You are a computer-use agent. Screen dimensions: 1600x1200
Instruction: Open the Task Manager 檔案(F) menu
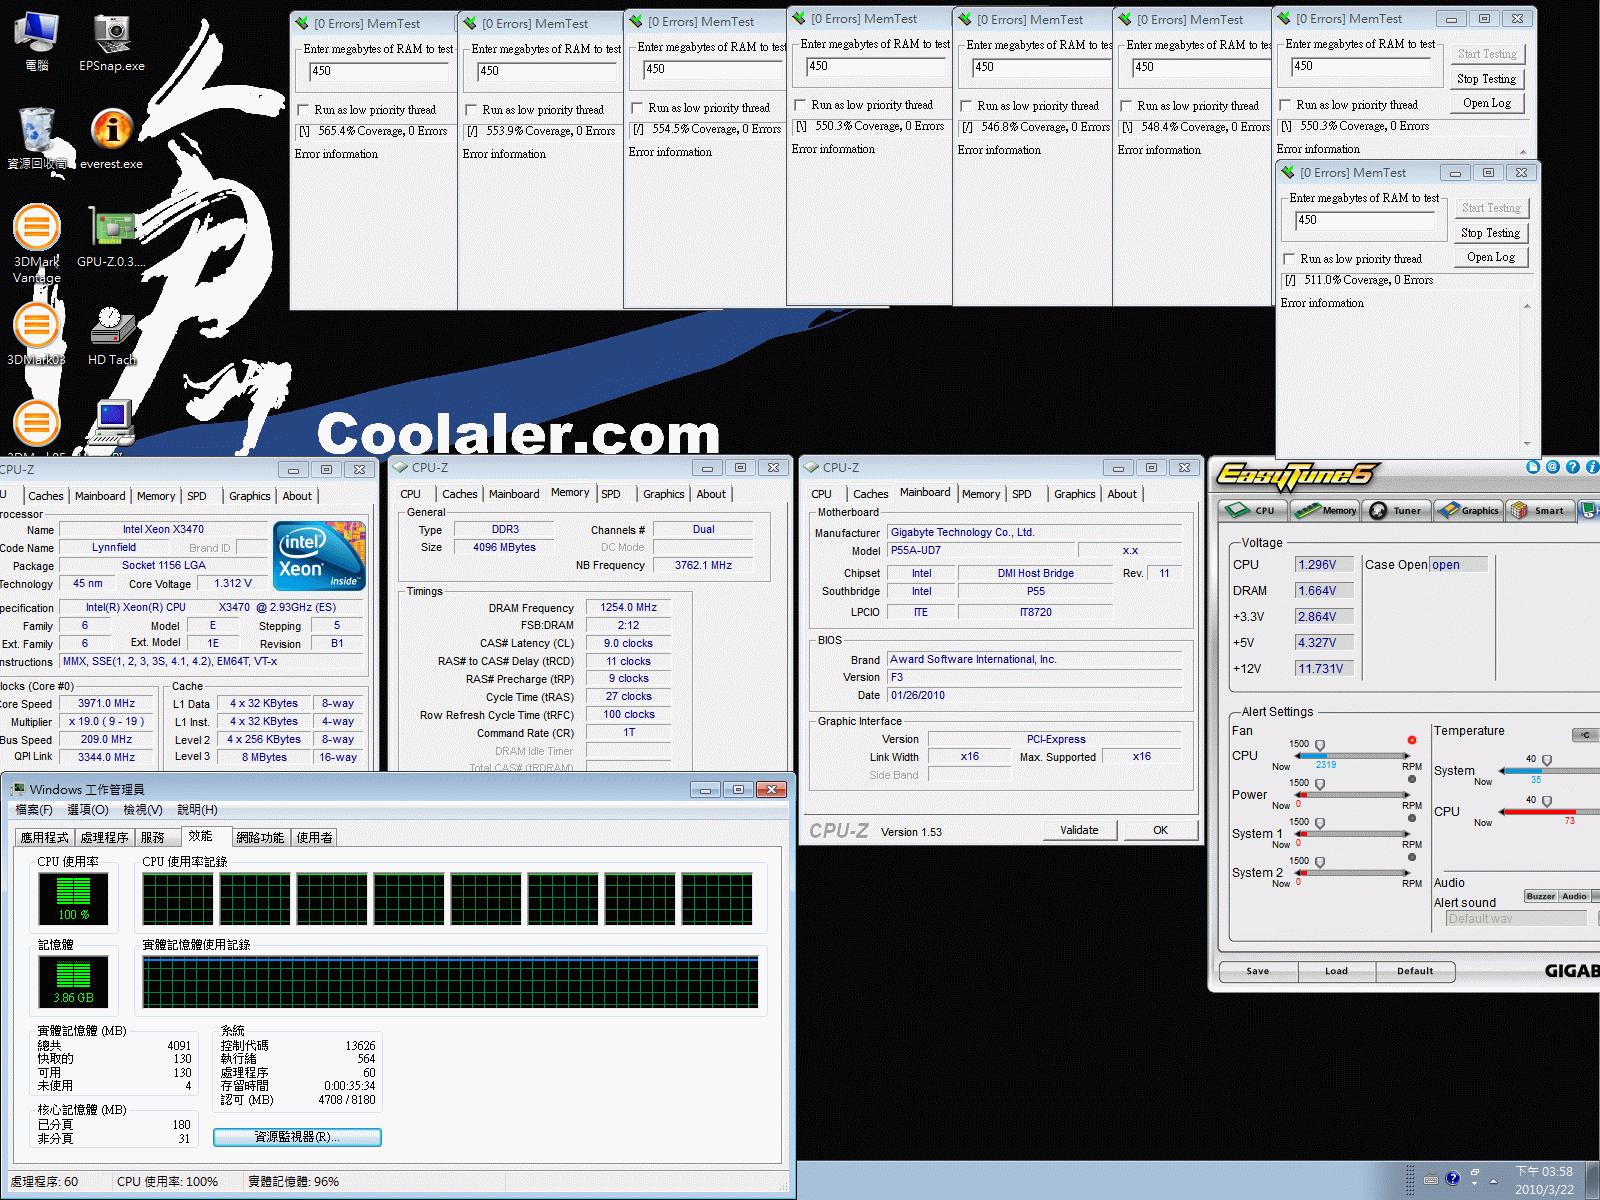(34, 810)
